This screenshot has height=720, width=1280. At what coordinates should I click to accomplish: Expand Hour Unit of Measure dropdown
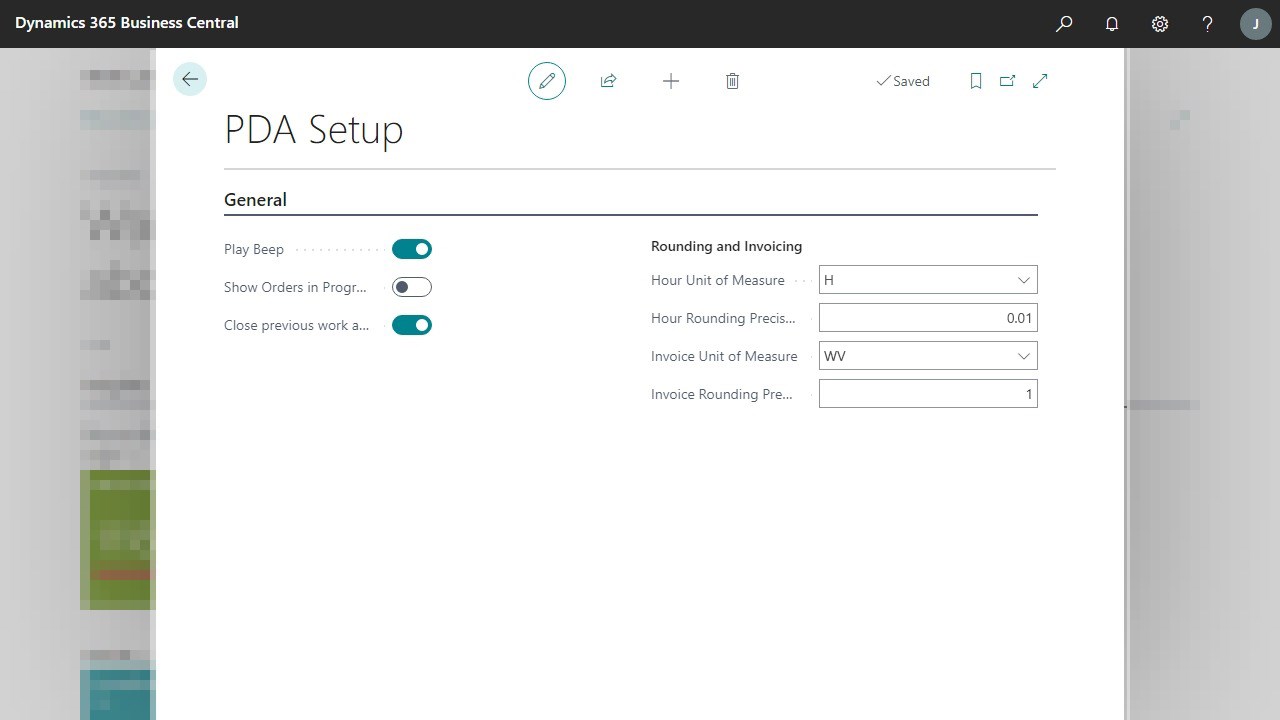[1023, 280]
